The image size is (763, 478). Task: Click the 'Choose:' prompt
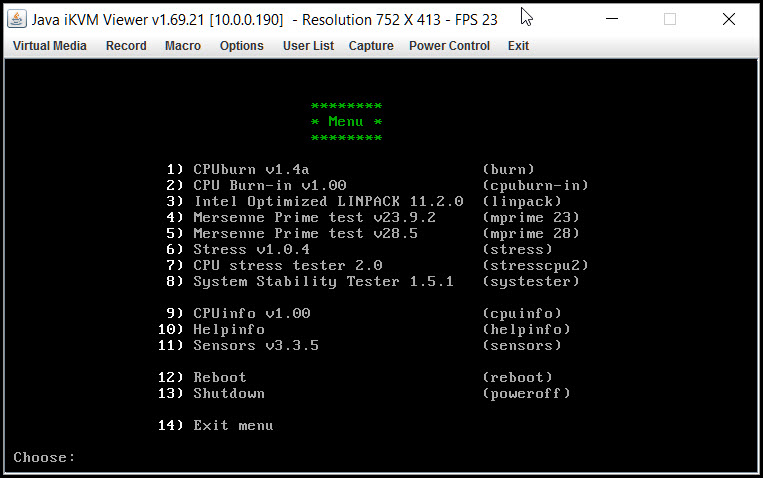tap(44, 458)
